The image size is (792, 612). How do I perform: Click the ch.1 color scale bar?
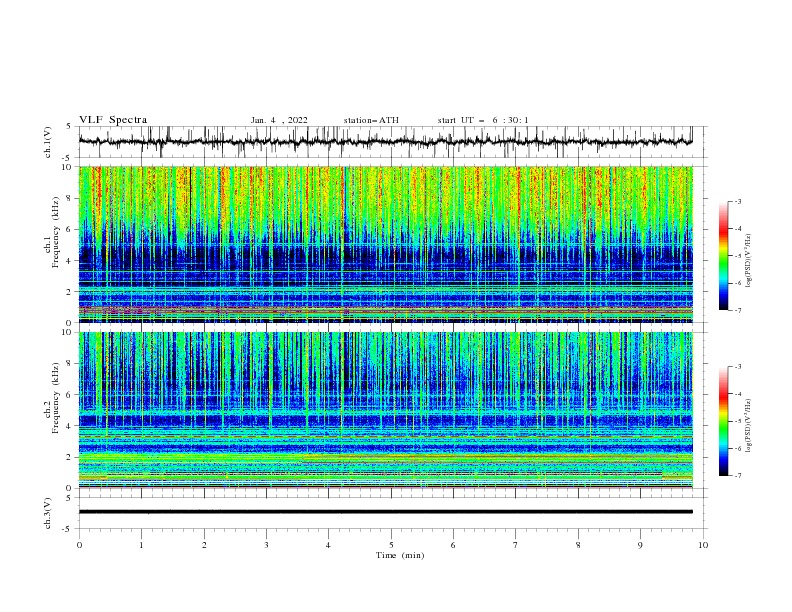coord(723,256)
